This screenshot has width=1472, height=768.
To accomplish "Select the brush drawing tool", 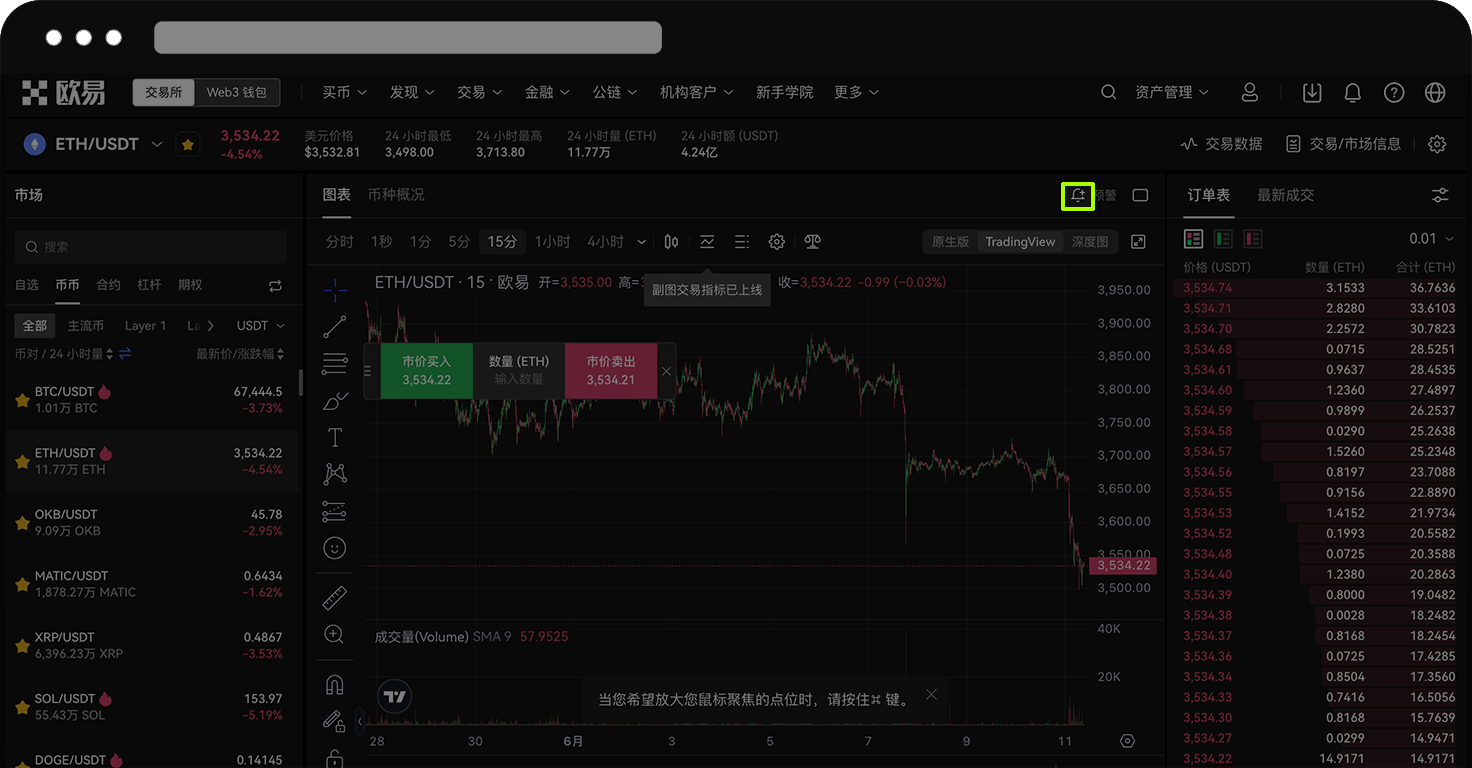I will [x=335, y=400].
